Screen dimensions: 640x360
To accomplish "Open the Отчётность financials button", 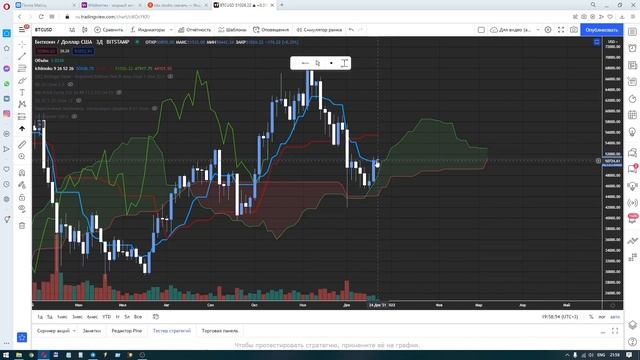I will click(194, 30).
